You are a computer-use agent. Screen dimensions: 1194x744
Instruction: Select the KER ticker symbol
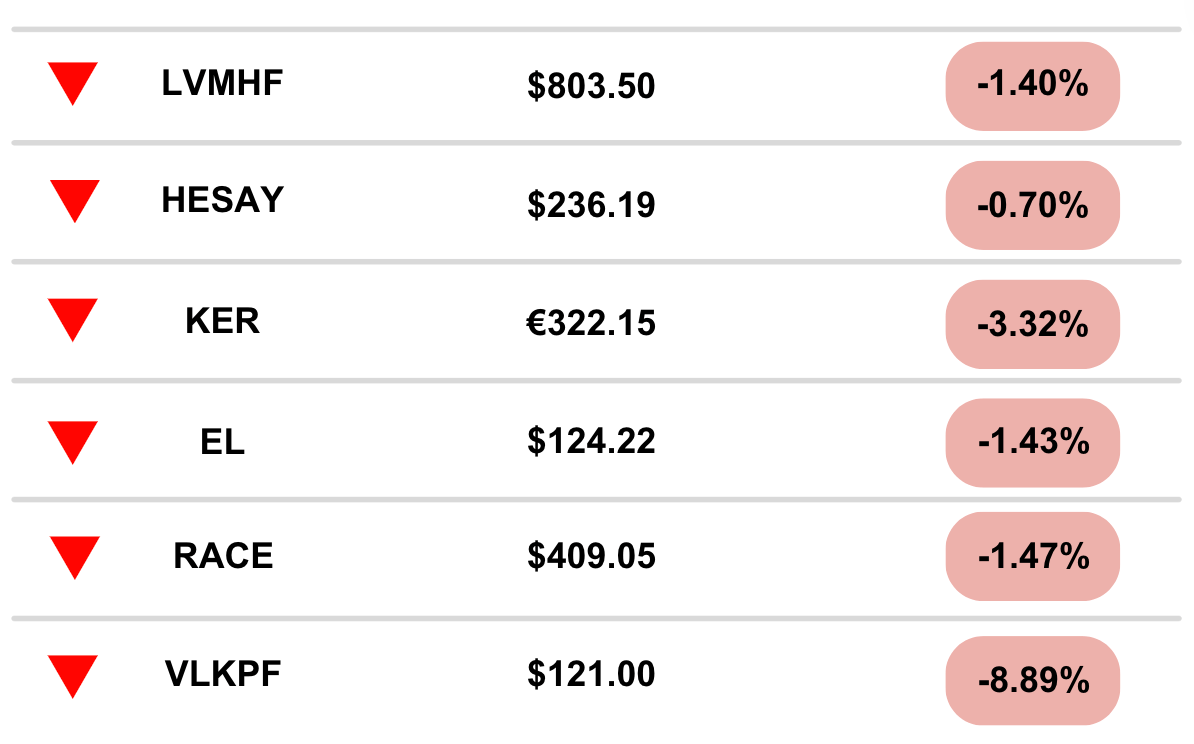pyautogui.click(x=222, y=321)
